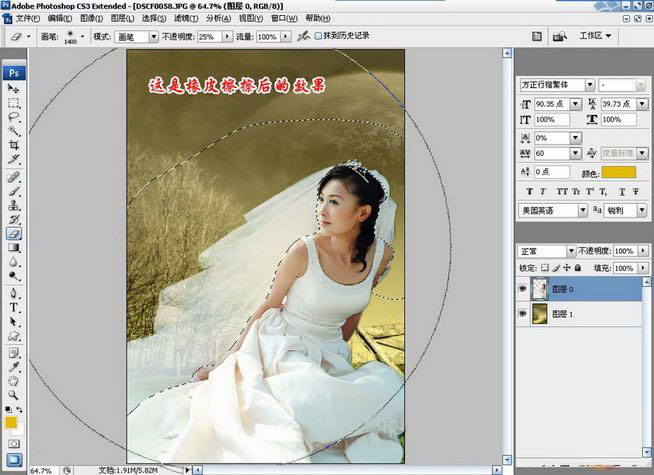The height and width of the screenshot is (475, 654).
Task: Toggle visibility of layer 图层 1
Action: 524,313
